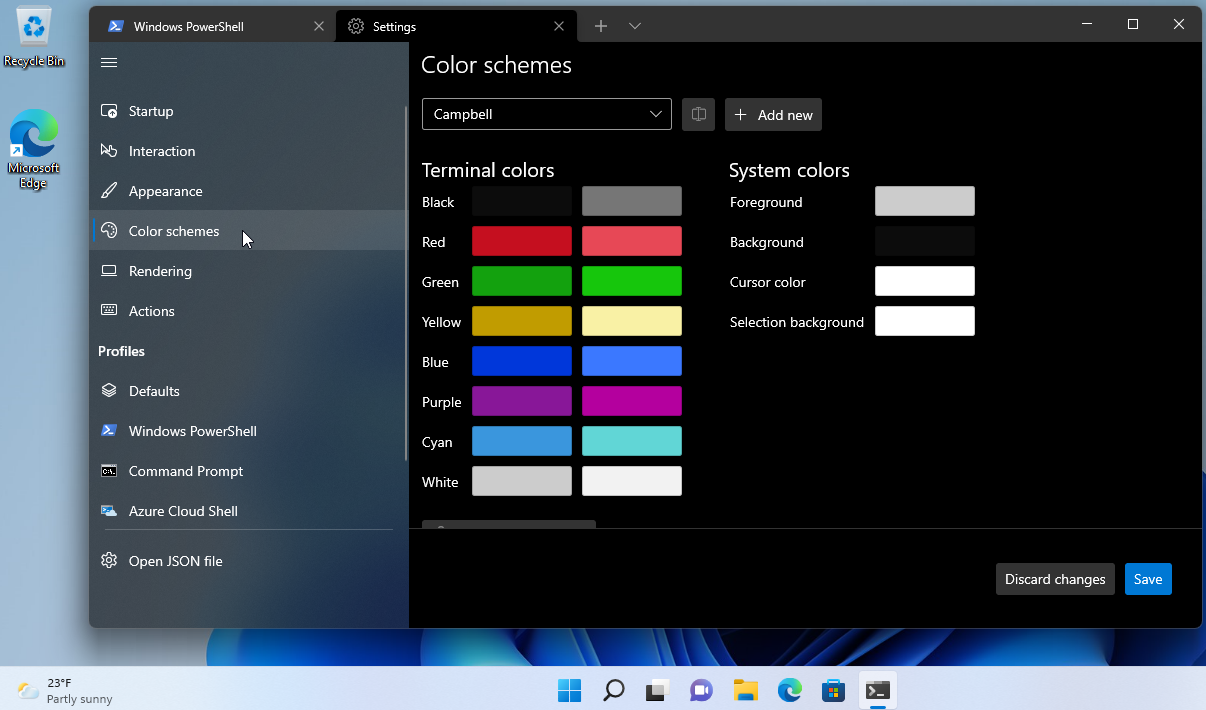The image size is (1206, 710).
Task: Click the Terminal icon on taskbar
Action: pos(877,690)
